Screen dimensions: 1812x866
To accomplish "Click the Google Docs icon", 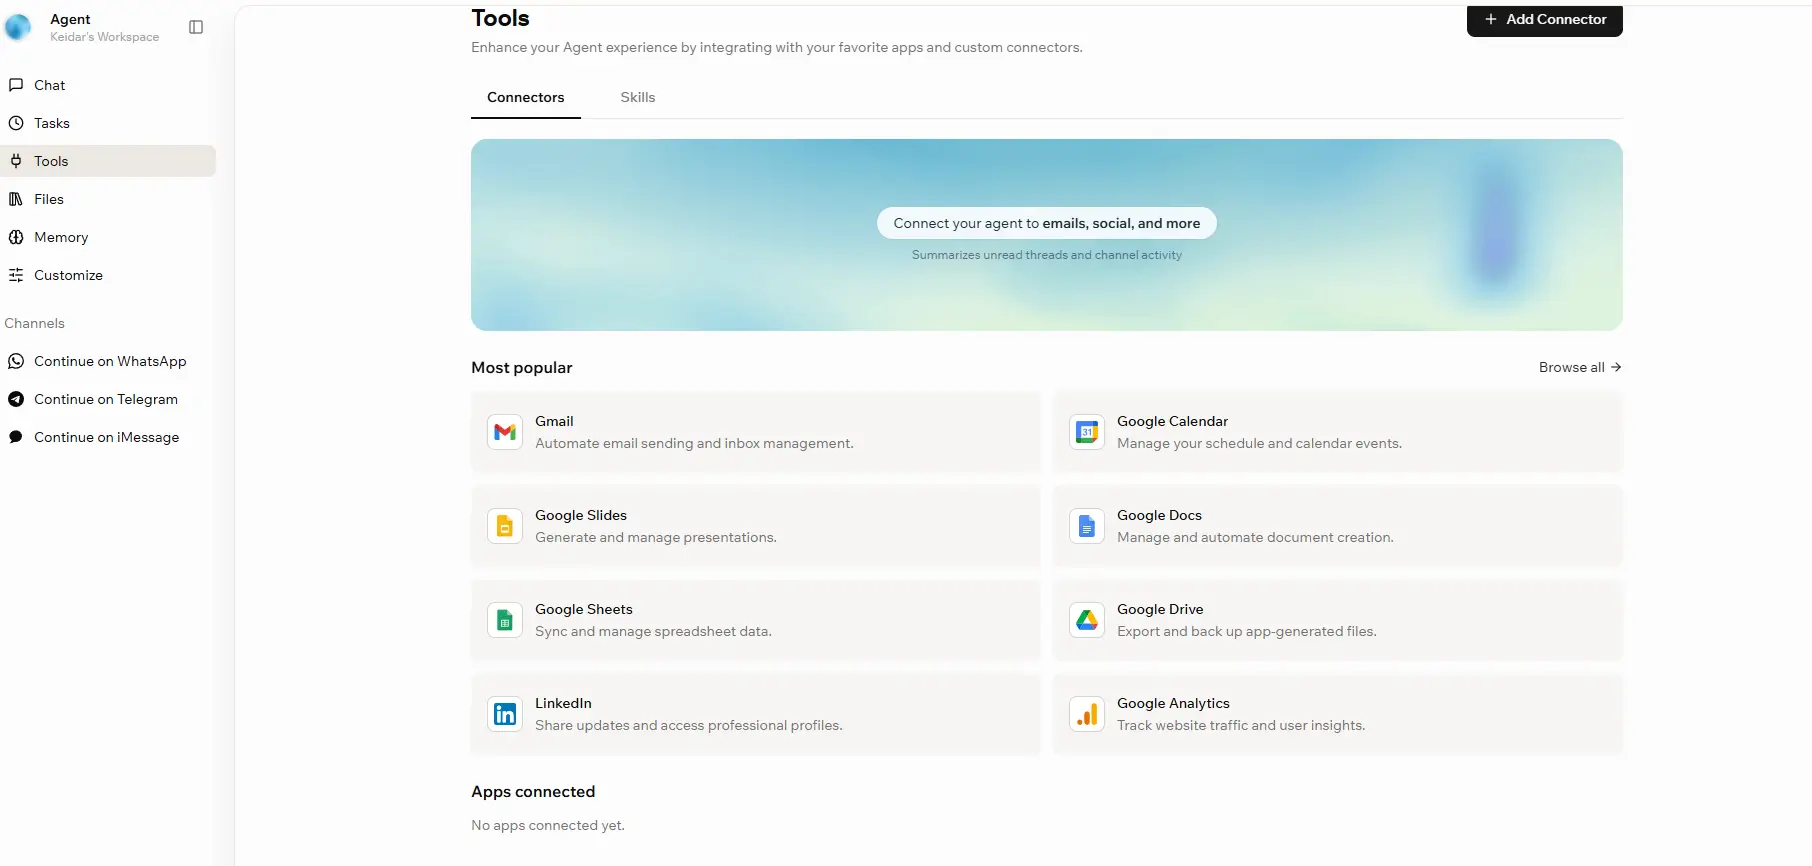I will point(1087,526).
